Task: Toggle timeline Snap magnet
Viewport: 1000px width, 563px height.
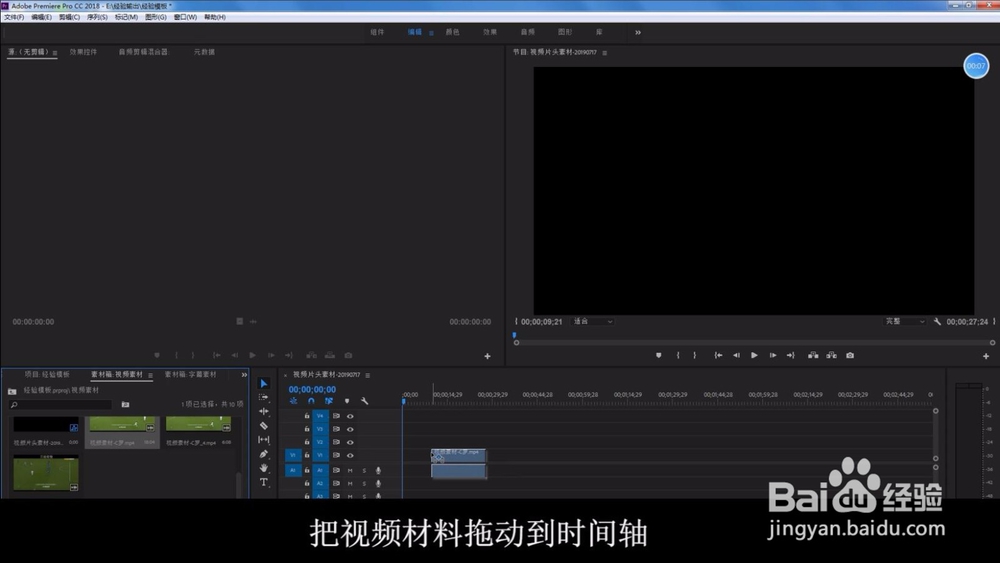Action: 311,401
